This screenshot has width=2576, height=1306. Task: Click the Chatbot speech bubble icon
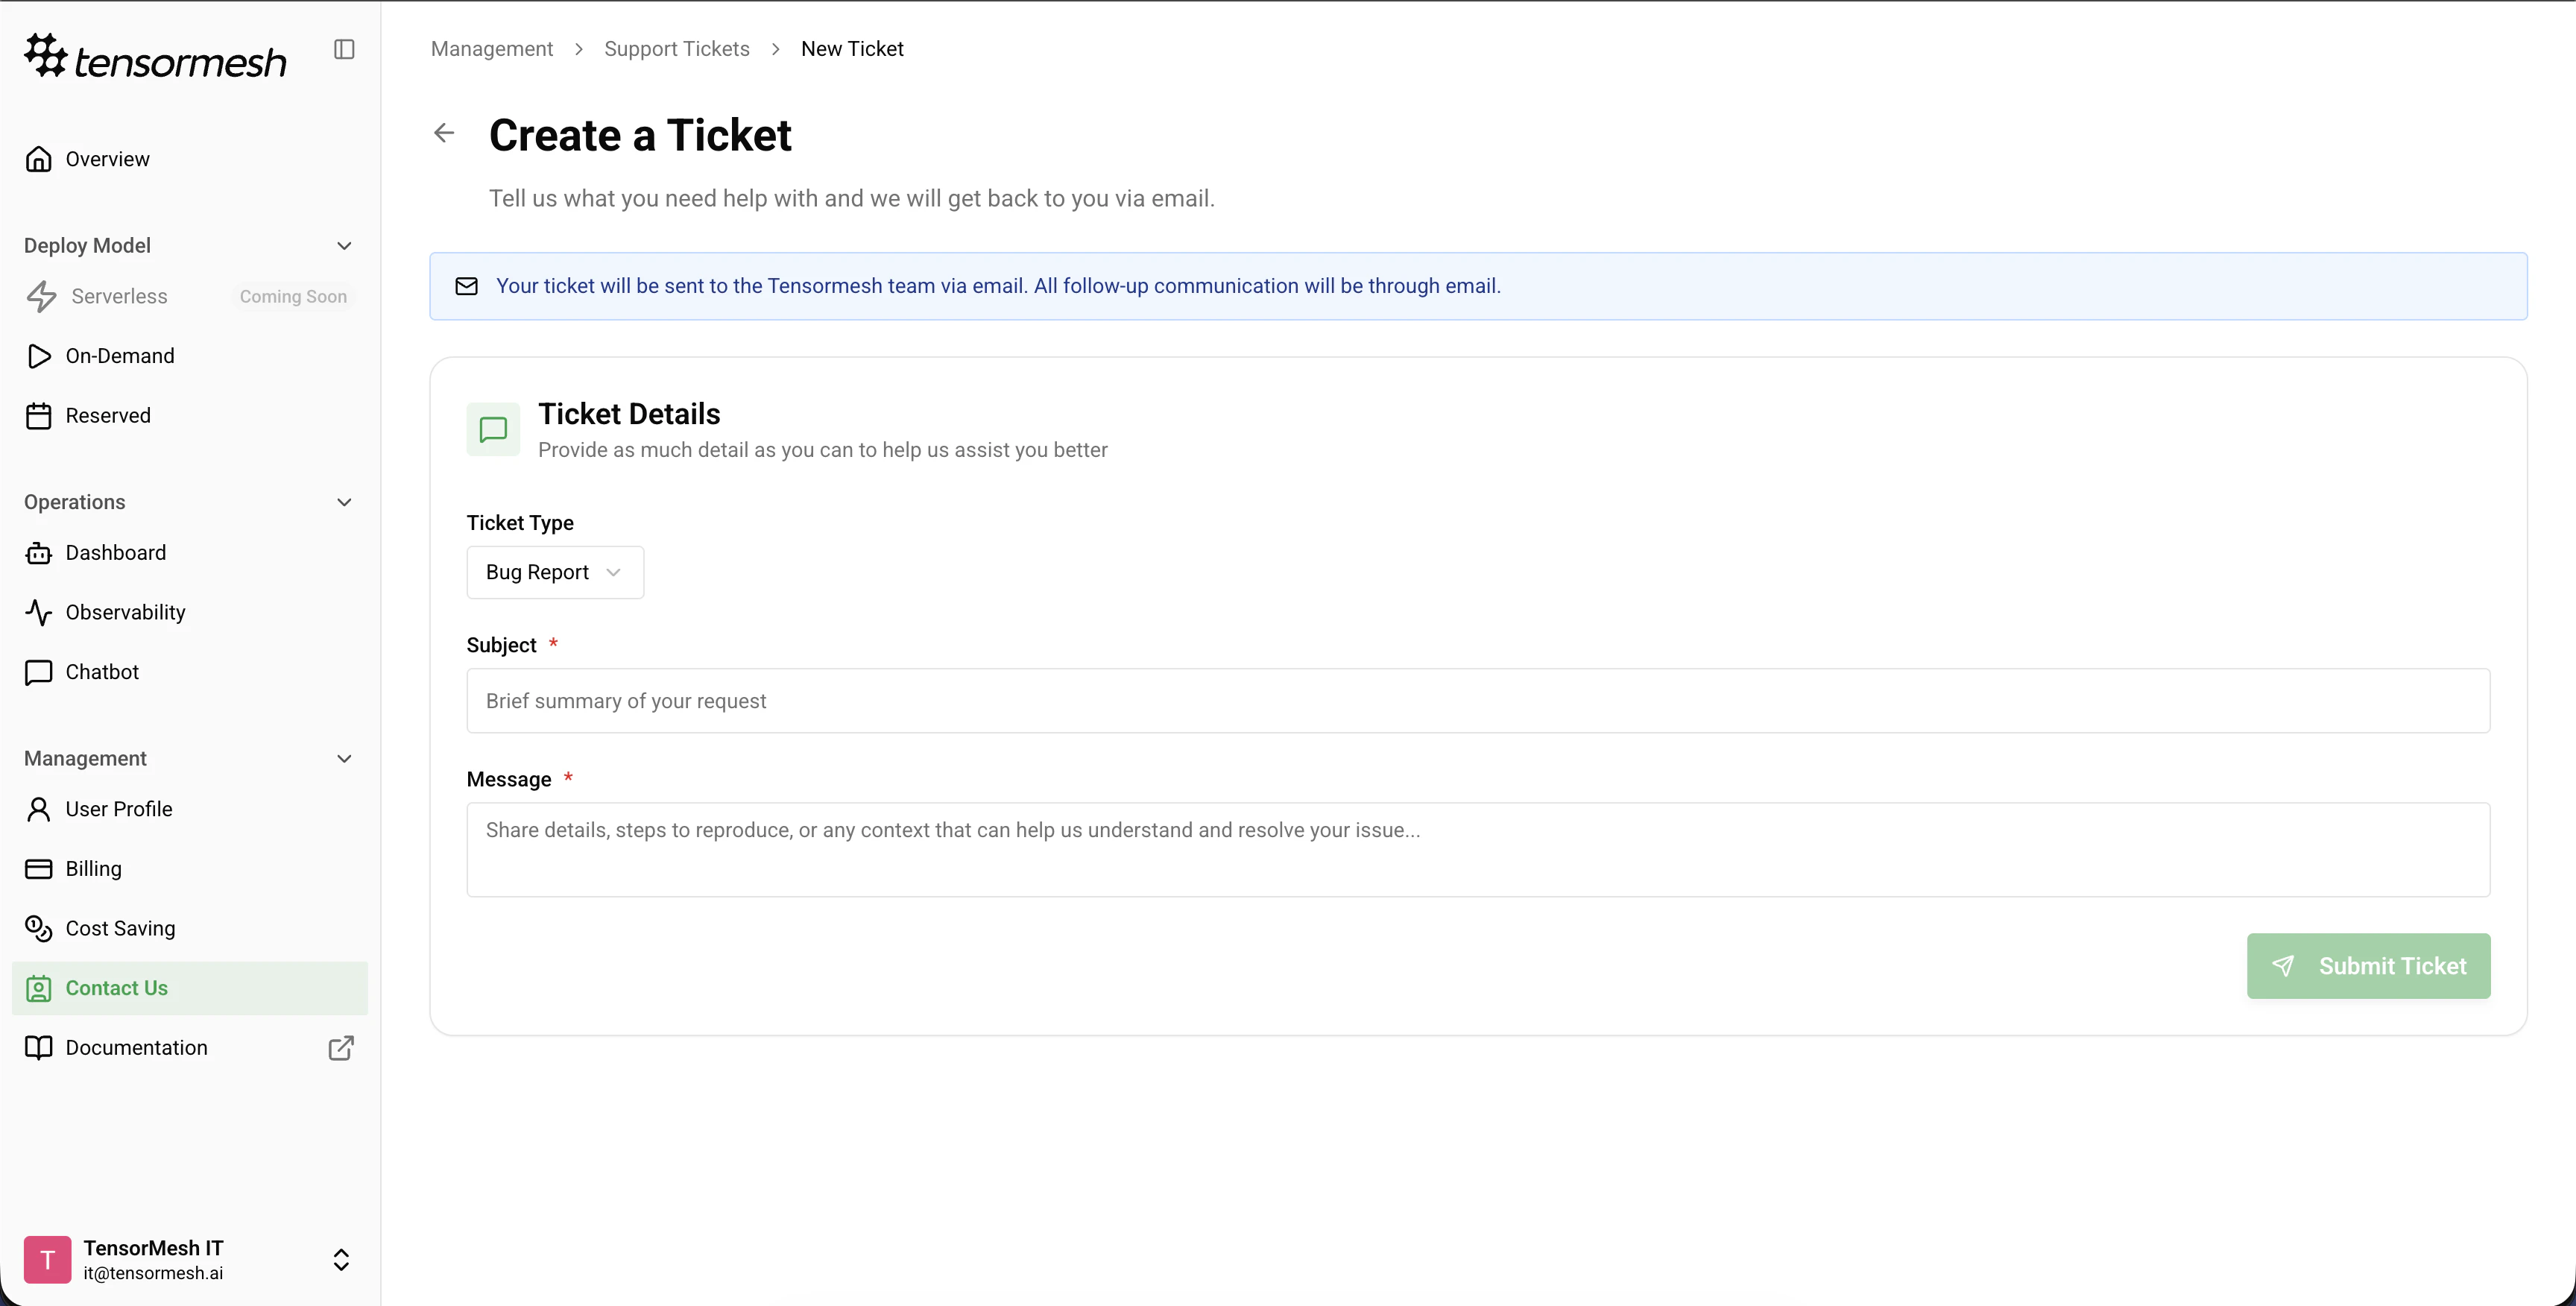tap(39, 672)
